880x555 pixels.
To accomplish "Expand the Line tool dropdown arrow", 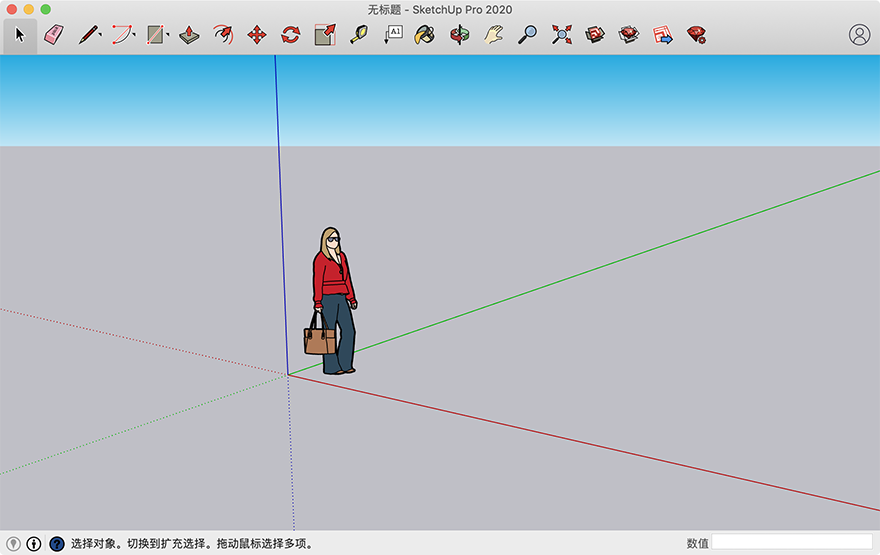I will pyautogui.click(x=100, y=35).
